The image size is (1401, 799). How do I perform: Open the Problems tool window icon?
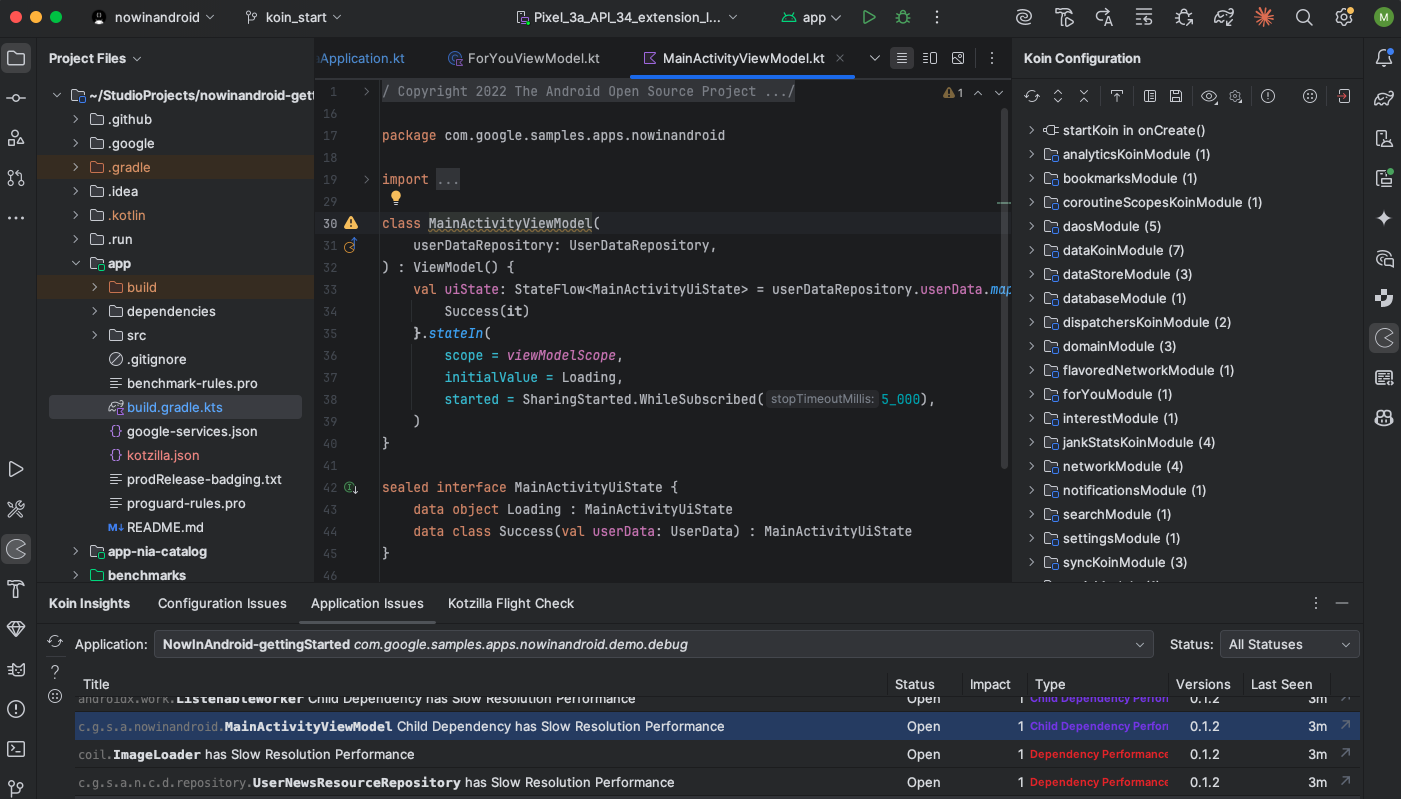pos(16,709)
